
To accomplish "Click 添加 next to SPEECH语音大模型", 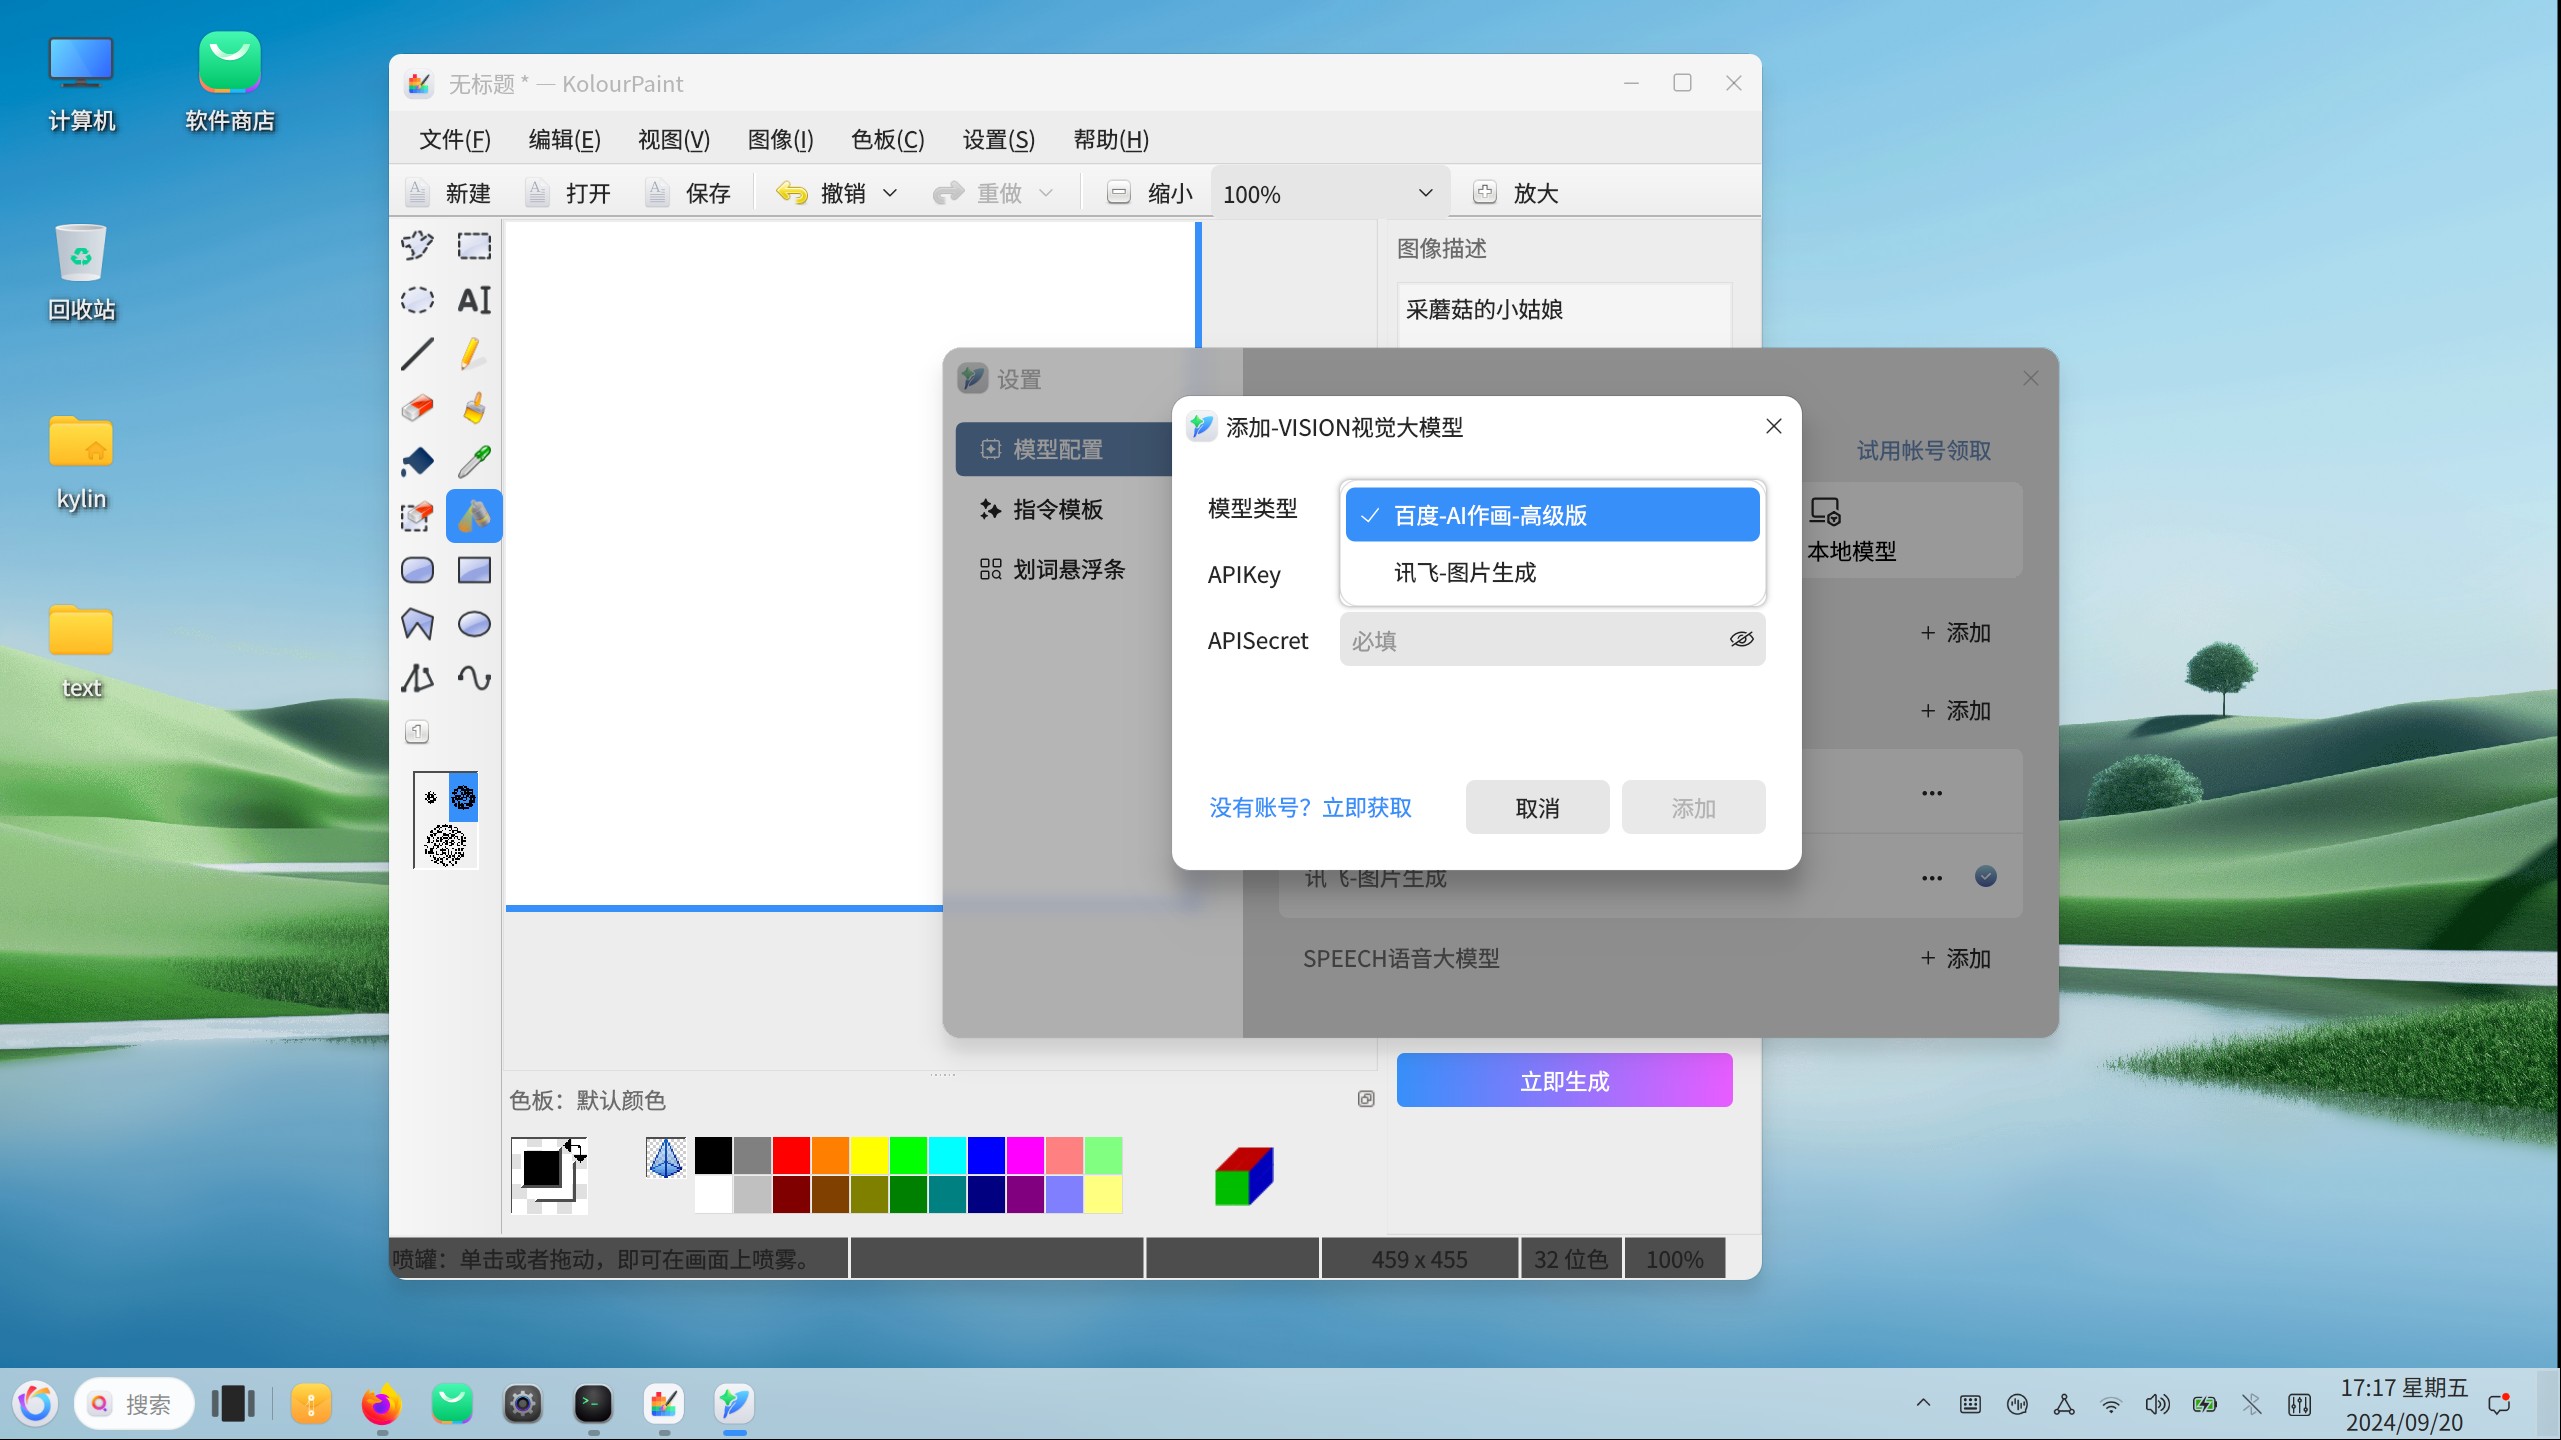I will (1956, 958).
